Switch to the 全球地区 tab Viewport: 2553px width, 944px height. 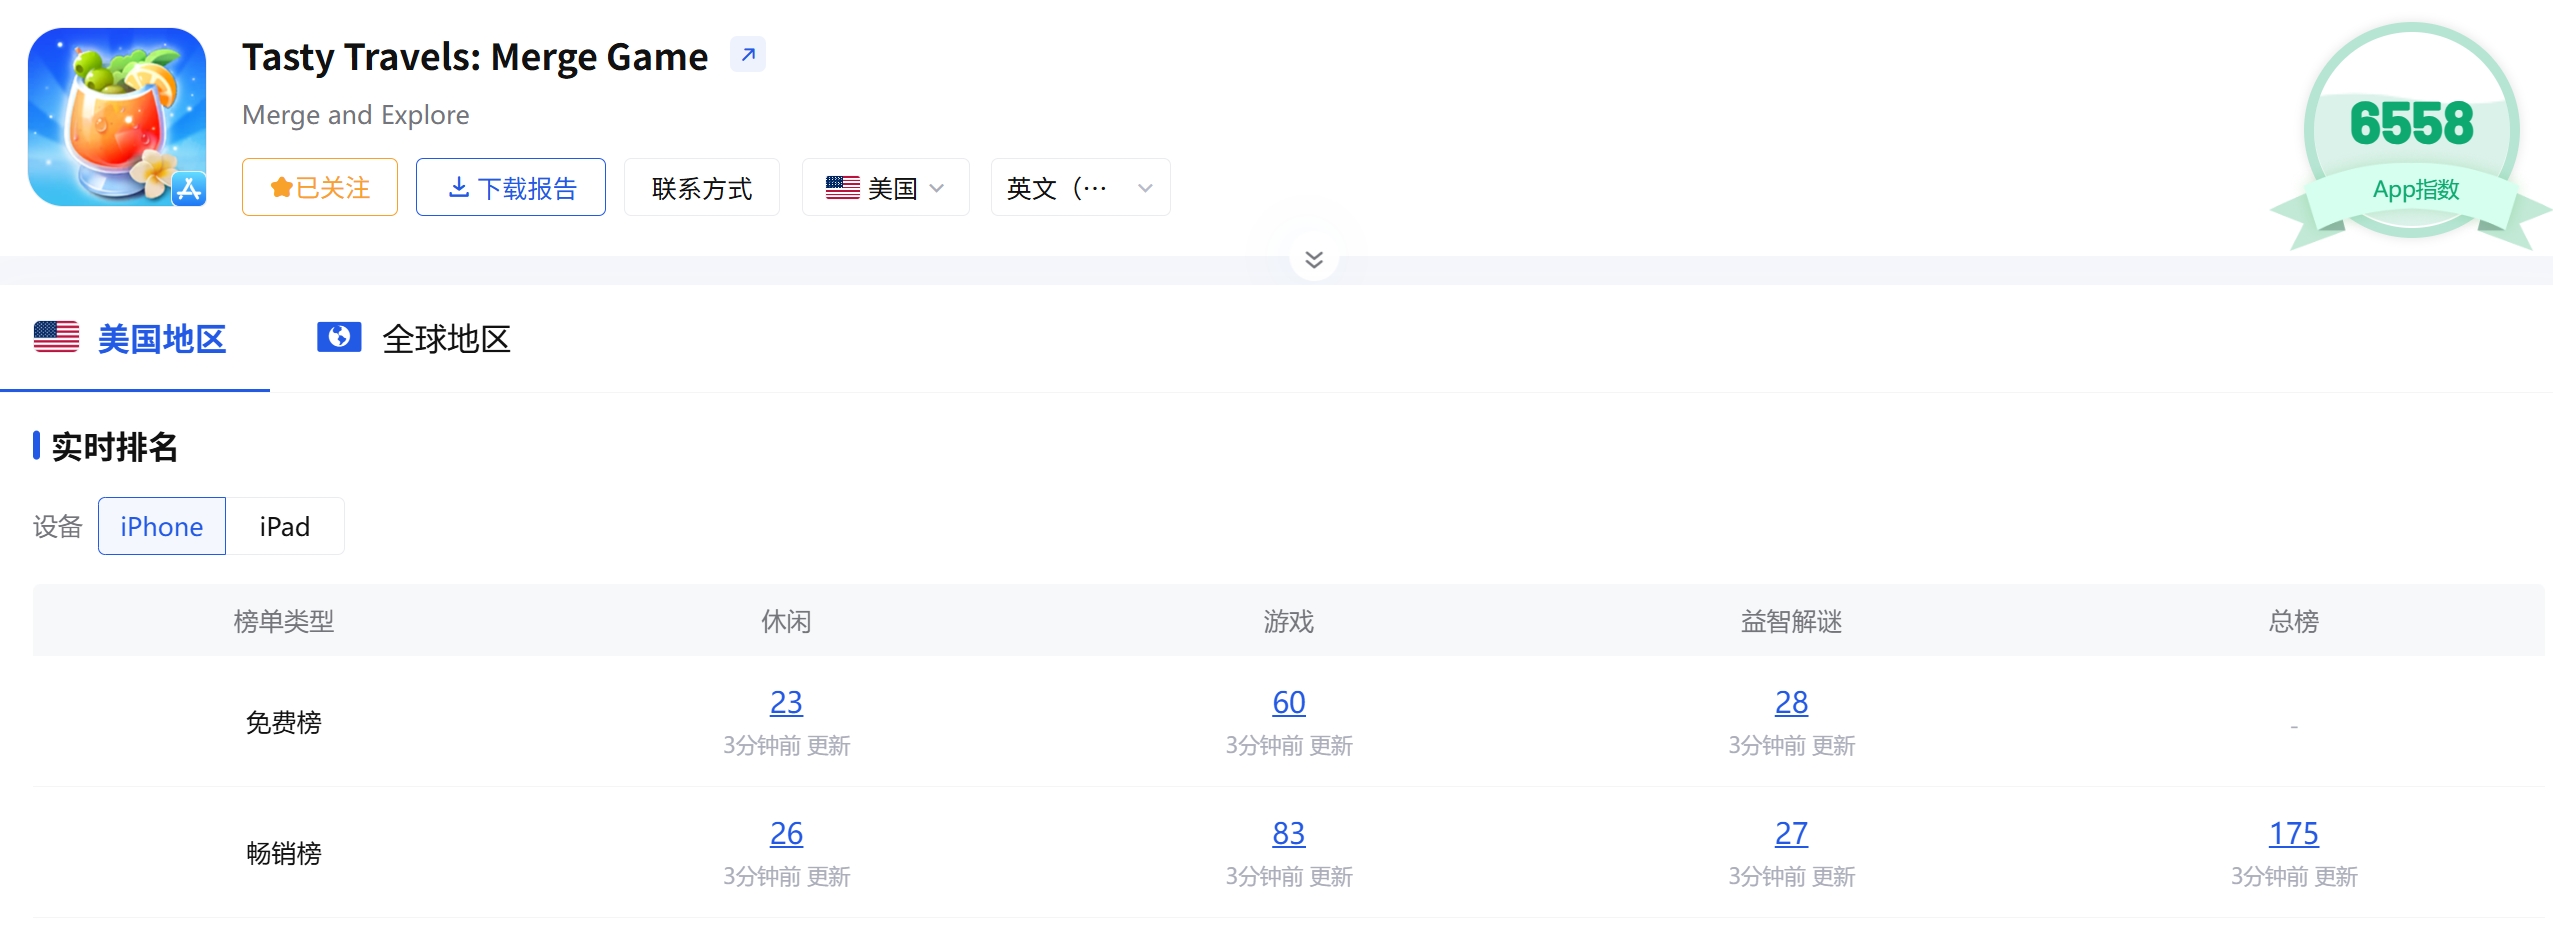[414, 339]
